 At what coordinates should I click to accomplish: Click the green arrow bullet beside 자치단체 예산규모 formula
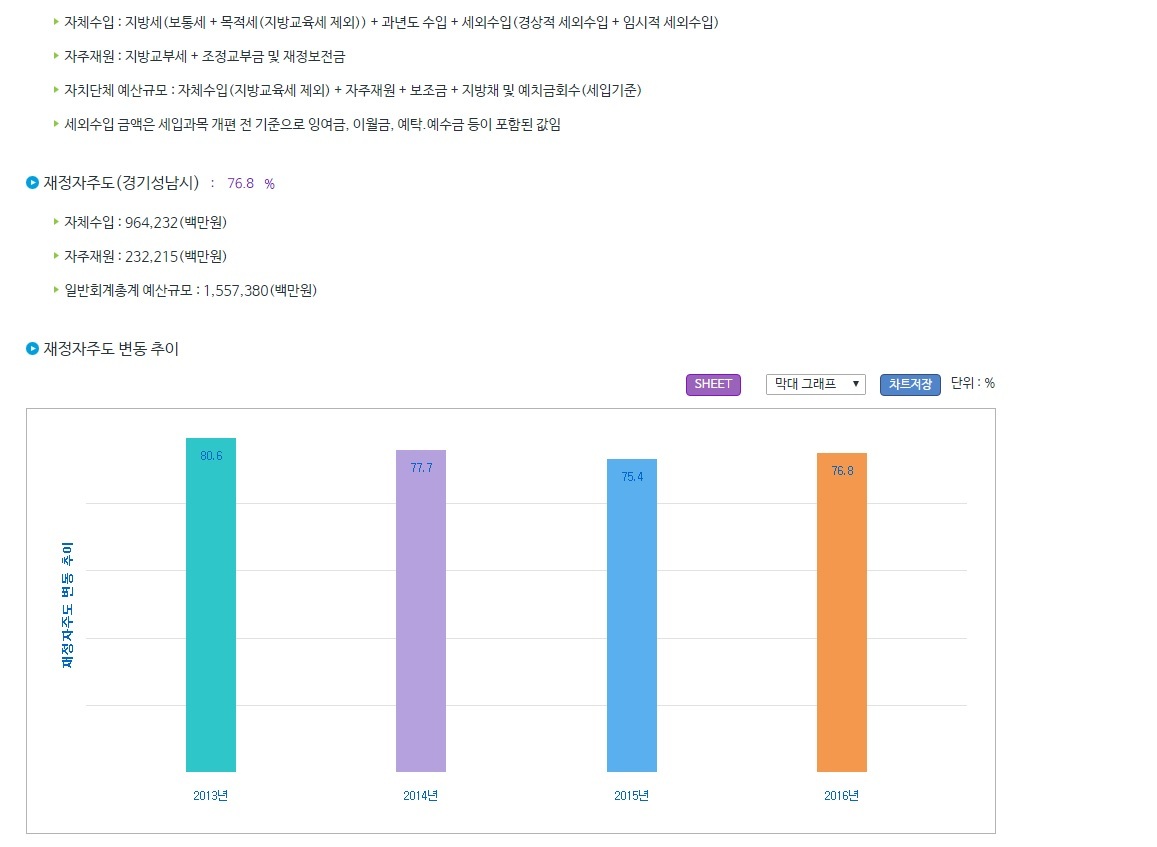click(56, 89)
